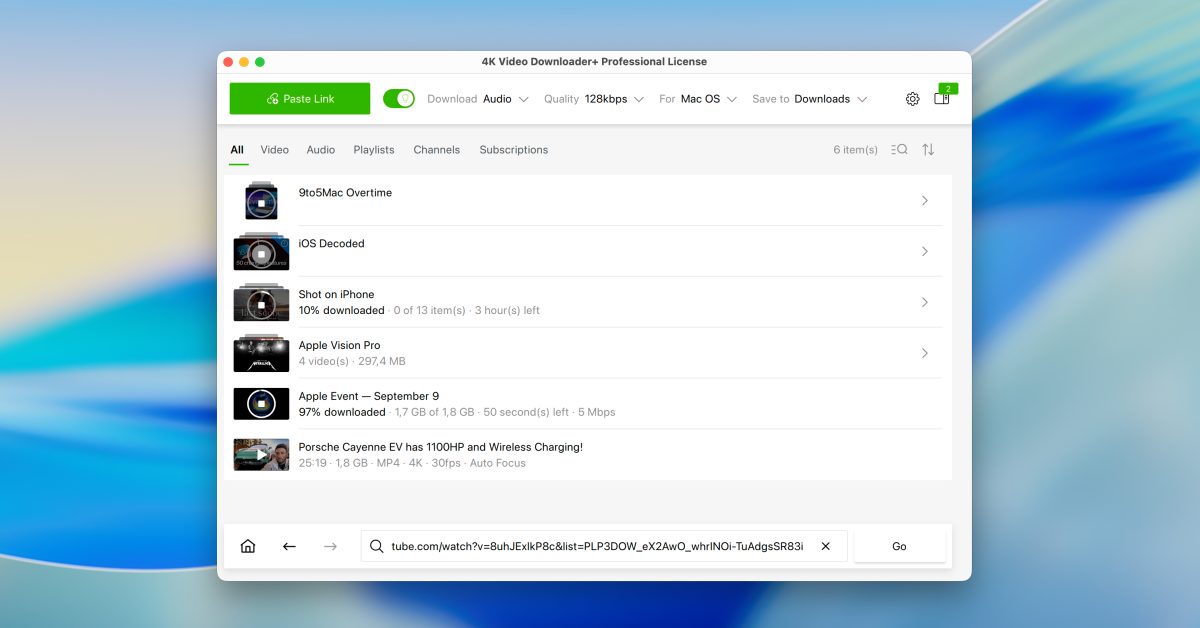Select the Subscriptions tab
Image resolution: width=1200 pixels, height=628 pixels.
click(513, 149)
